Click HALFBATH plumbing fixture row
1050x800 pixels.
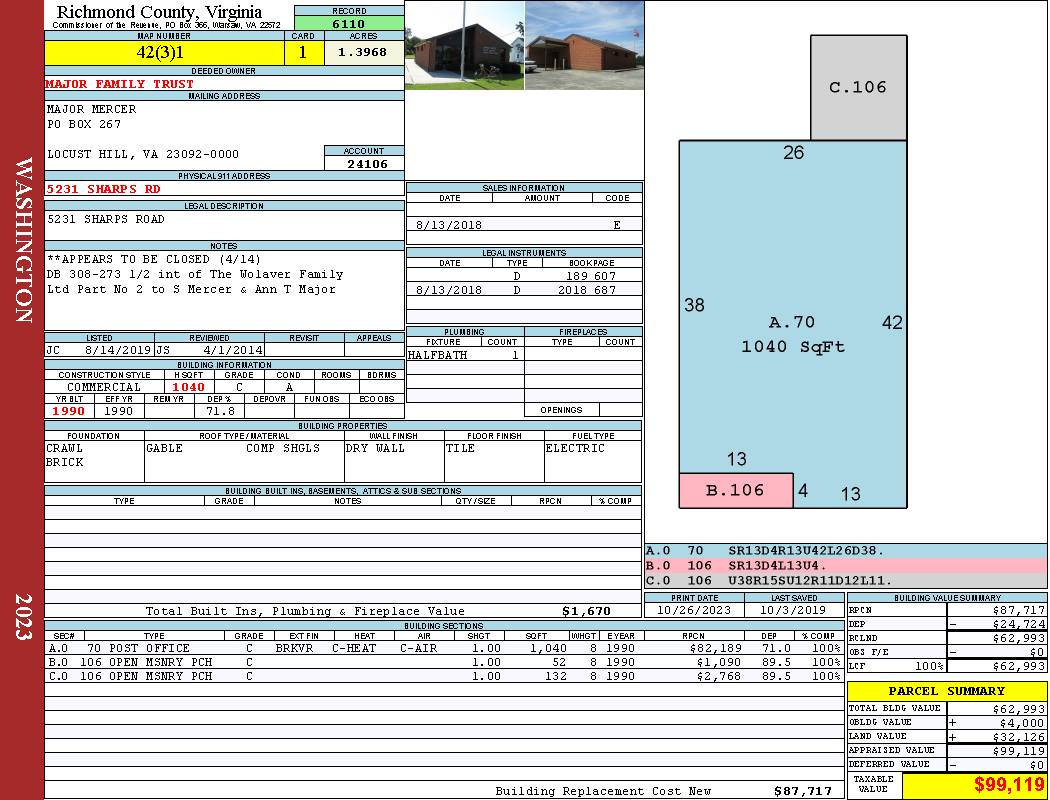click(x=465, y=355)
